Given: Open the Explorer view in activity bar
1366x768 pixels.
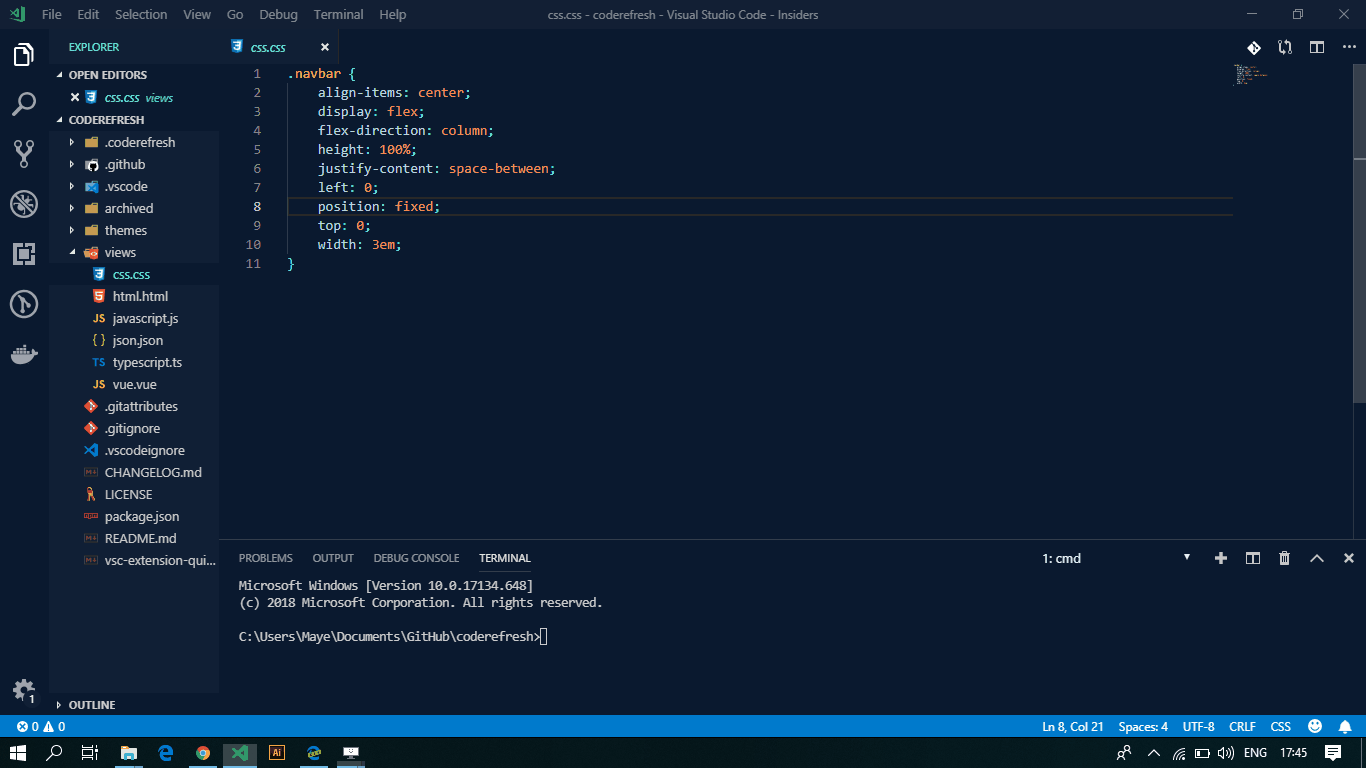Looking at the screenshot, I should (x=24, y=55).
